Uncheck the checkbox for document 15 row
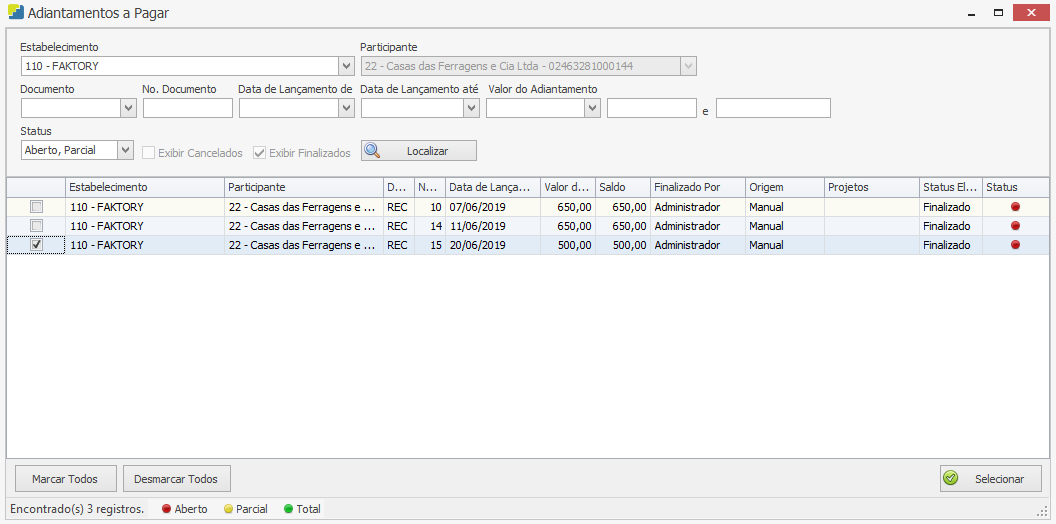Viewport: 1056px width, 524px height. tap(37, 245)
